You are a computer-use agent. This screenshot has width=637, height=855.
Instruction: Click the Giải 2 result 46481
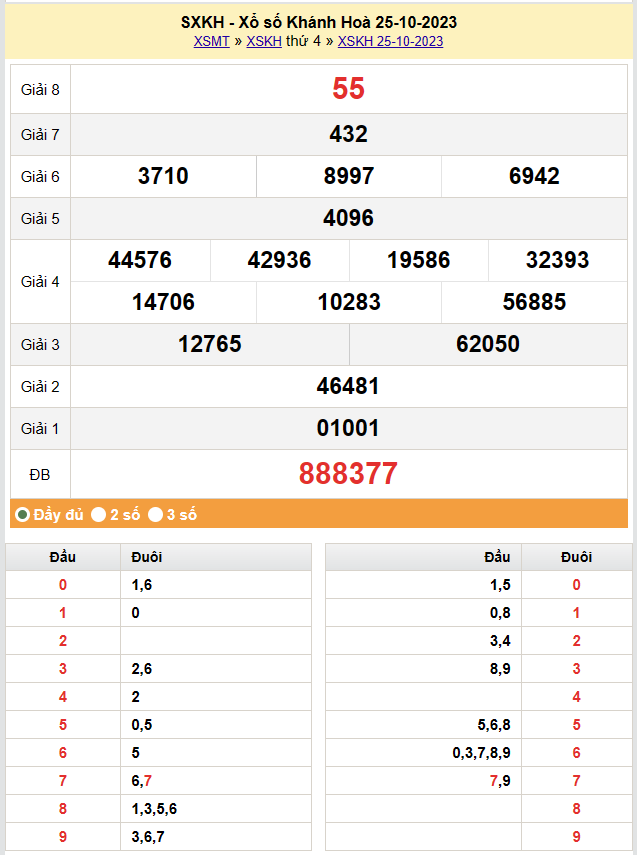click(x=348, y=386)
